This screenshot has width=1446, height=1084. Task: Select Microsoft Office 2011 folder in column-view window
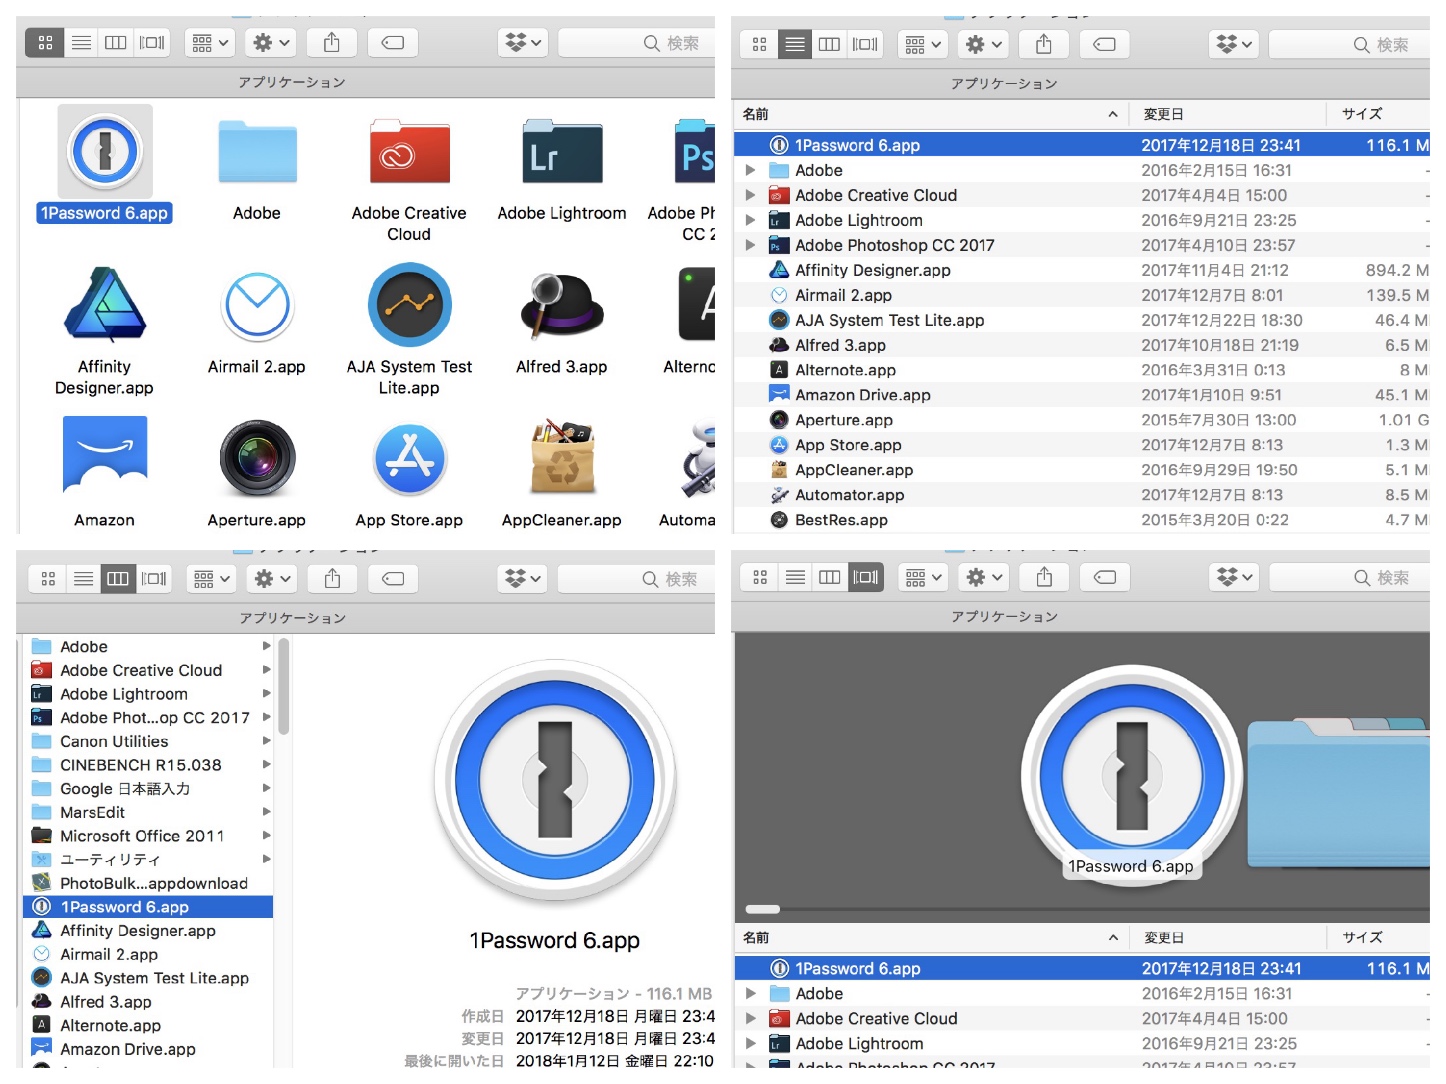148,836
